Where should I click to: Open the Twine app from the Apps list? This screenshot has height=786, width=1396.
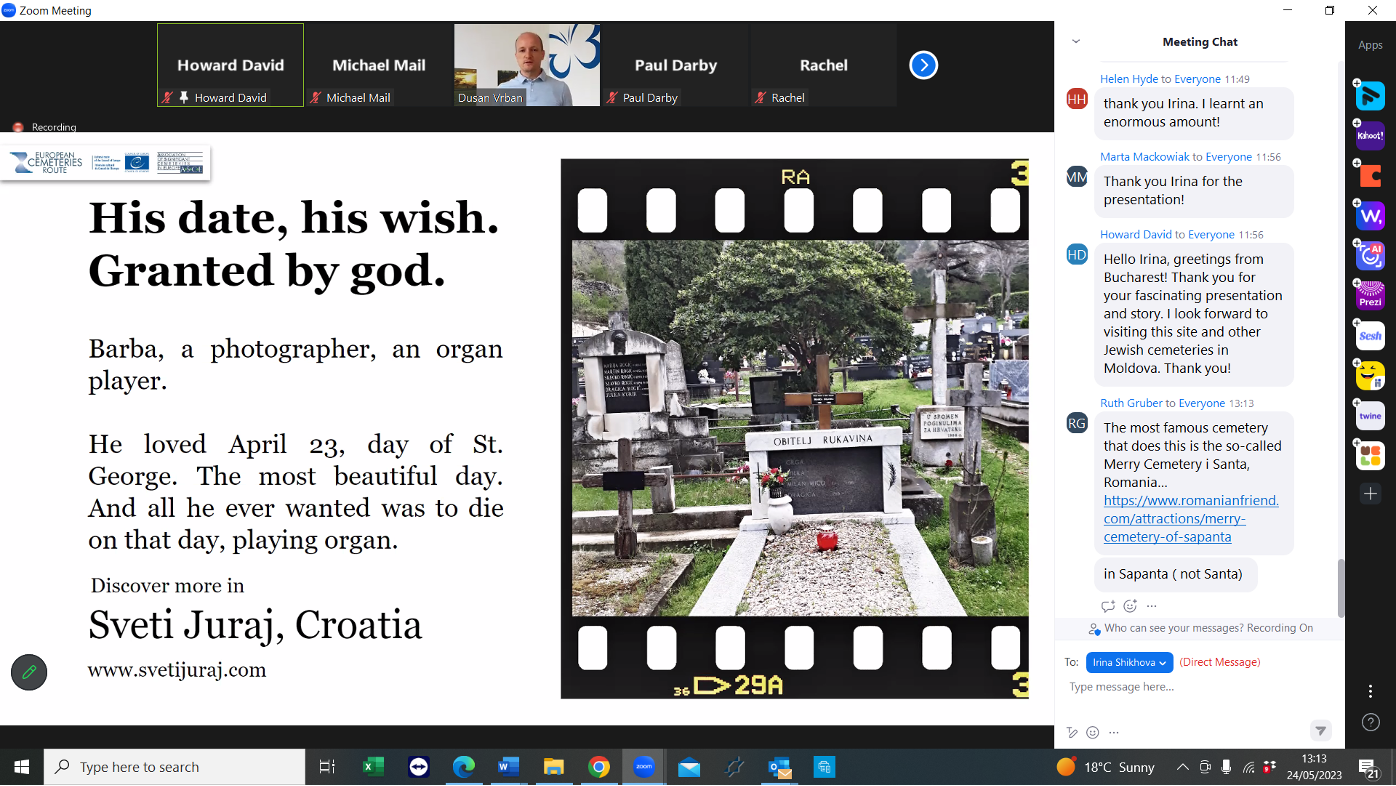click(1370, 415)
